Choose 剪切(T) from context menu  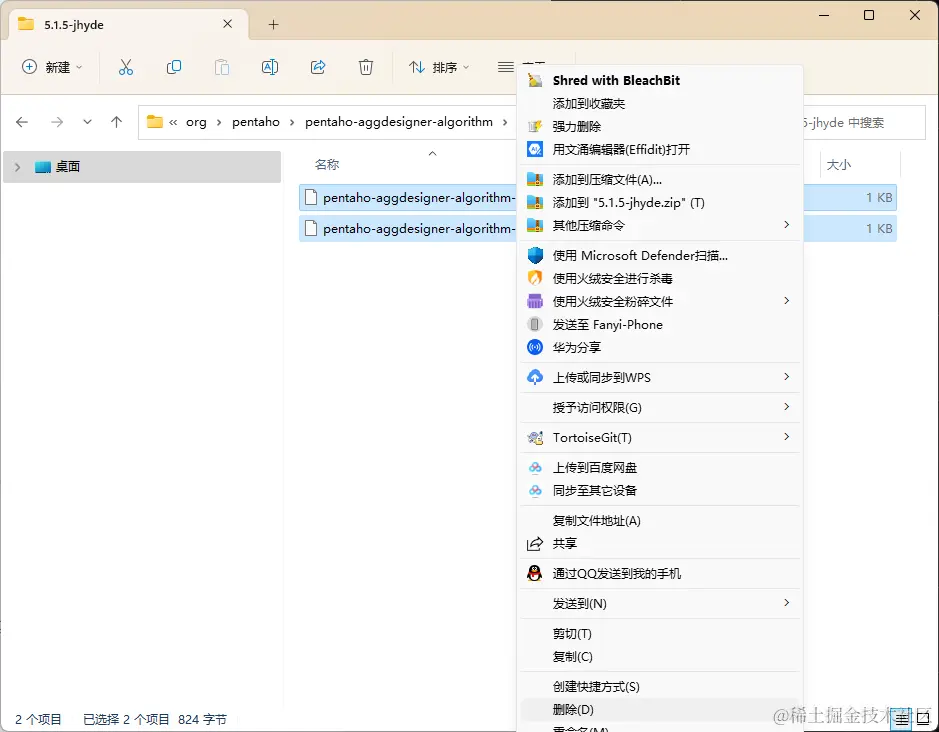click(x=660, y=634)
